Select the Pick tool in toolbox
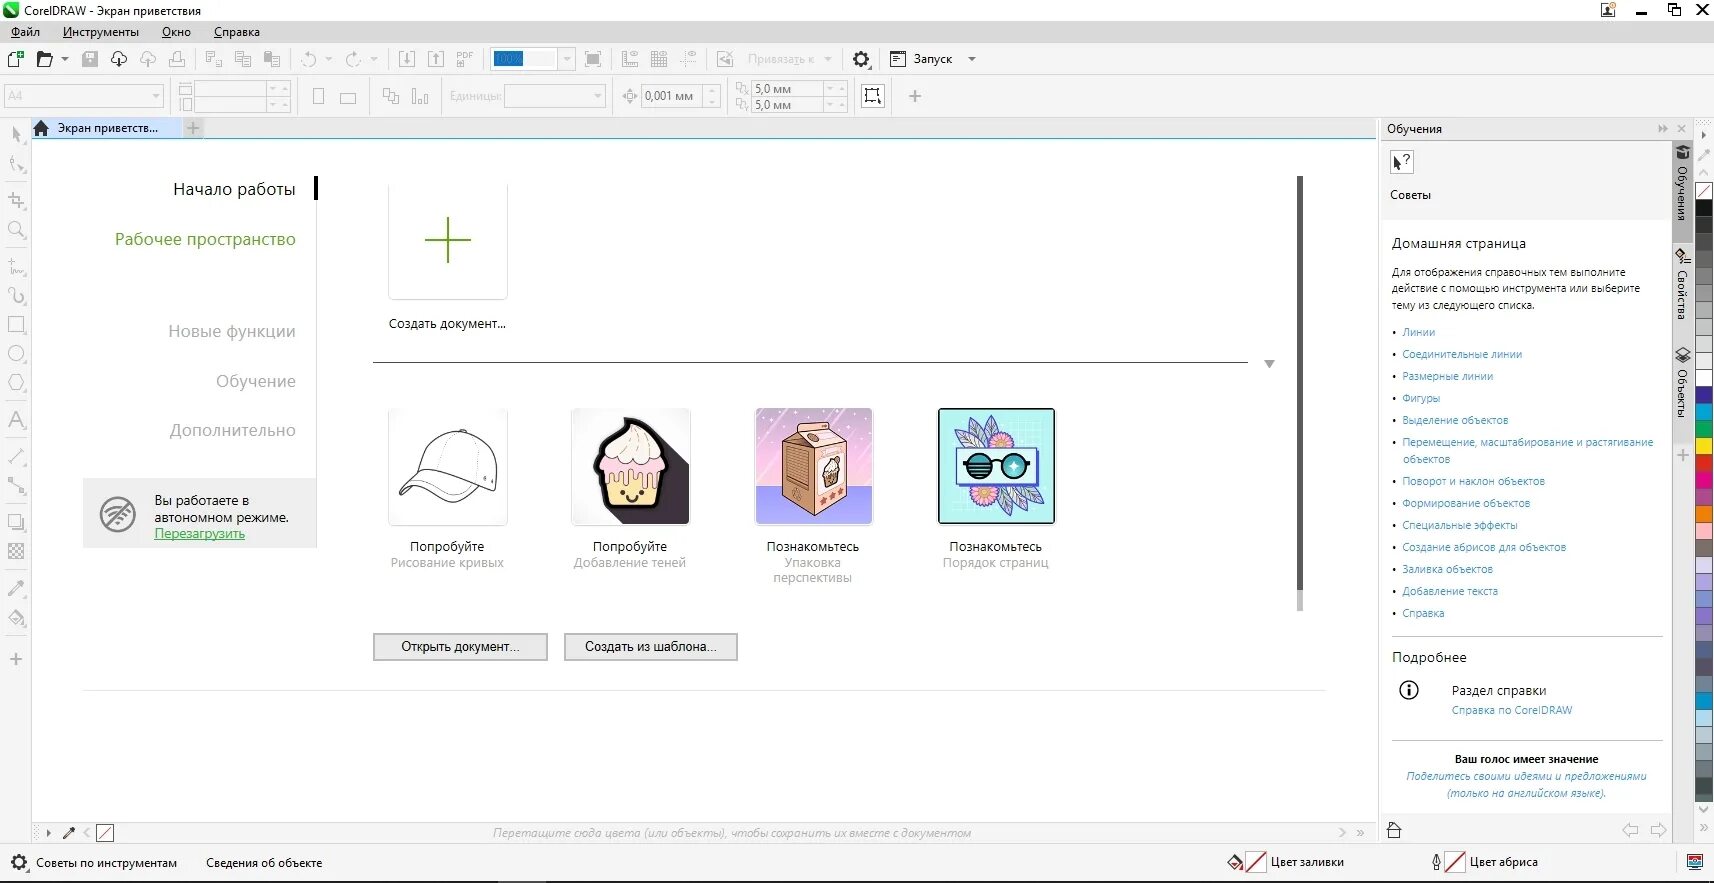This screenshot has width=1714, height=883. click(16, 135)
